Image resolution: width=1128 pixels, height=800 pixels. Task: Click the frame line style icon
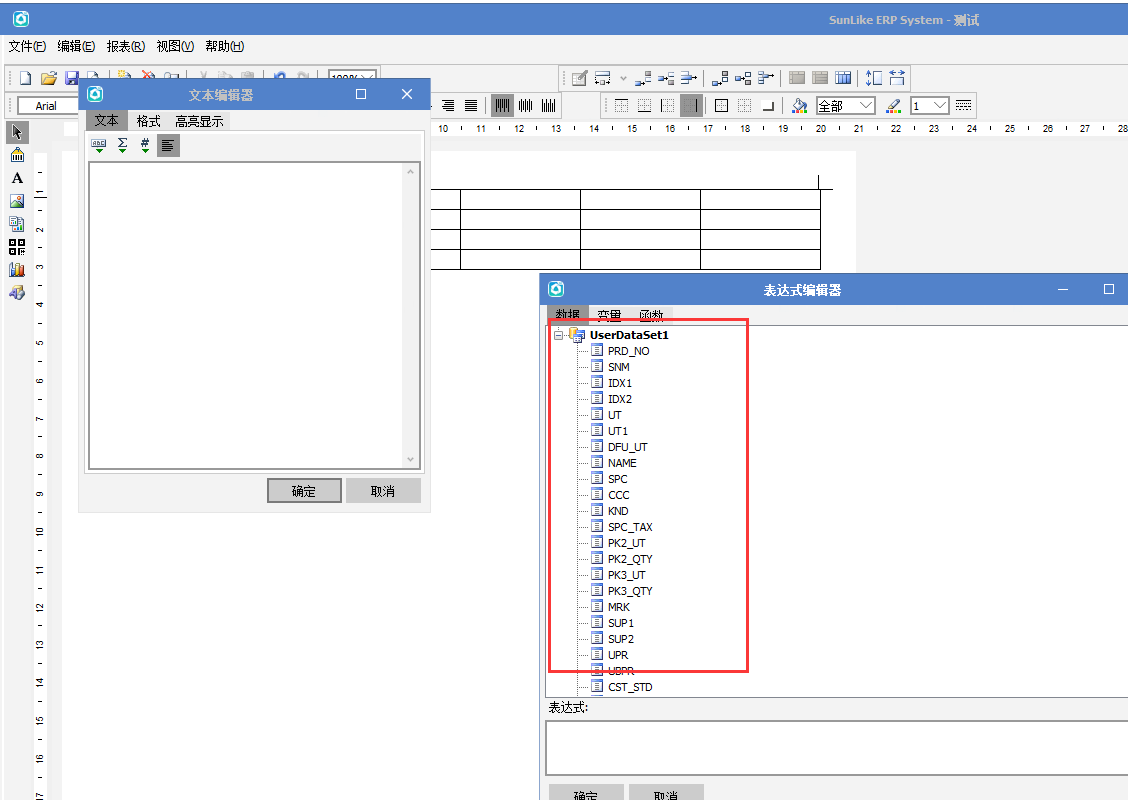963,106
